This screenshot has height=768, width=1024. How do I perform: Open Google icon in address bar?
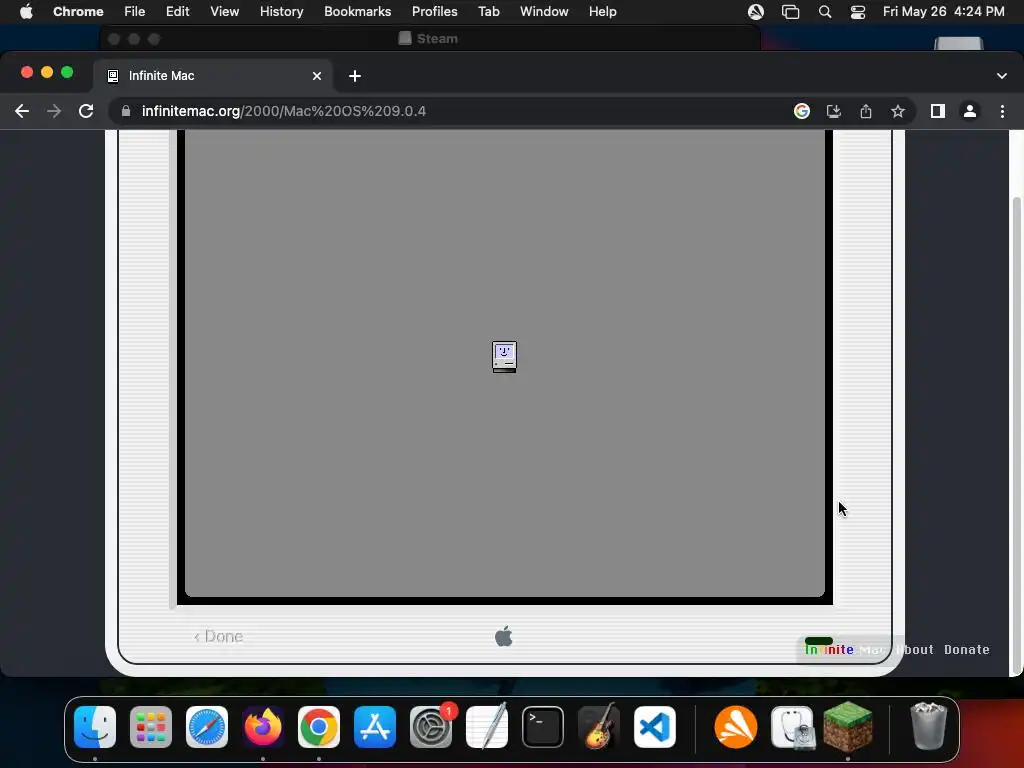tap(802, 111)
